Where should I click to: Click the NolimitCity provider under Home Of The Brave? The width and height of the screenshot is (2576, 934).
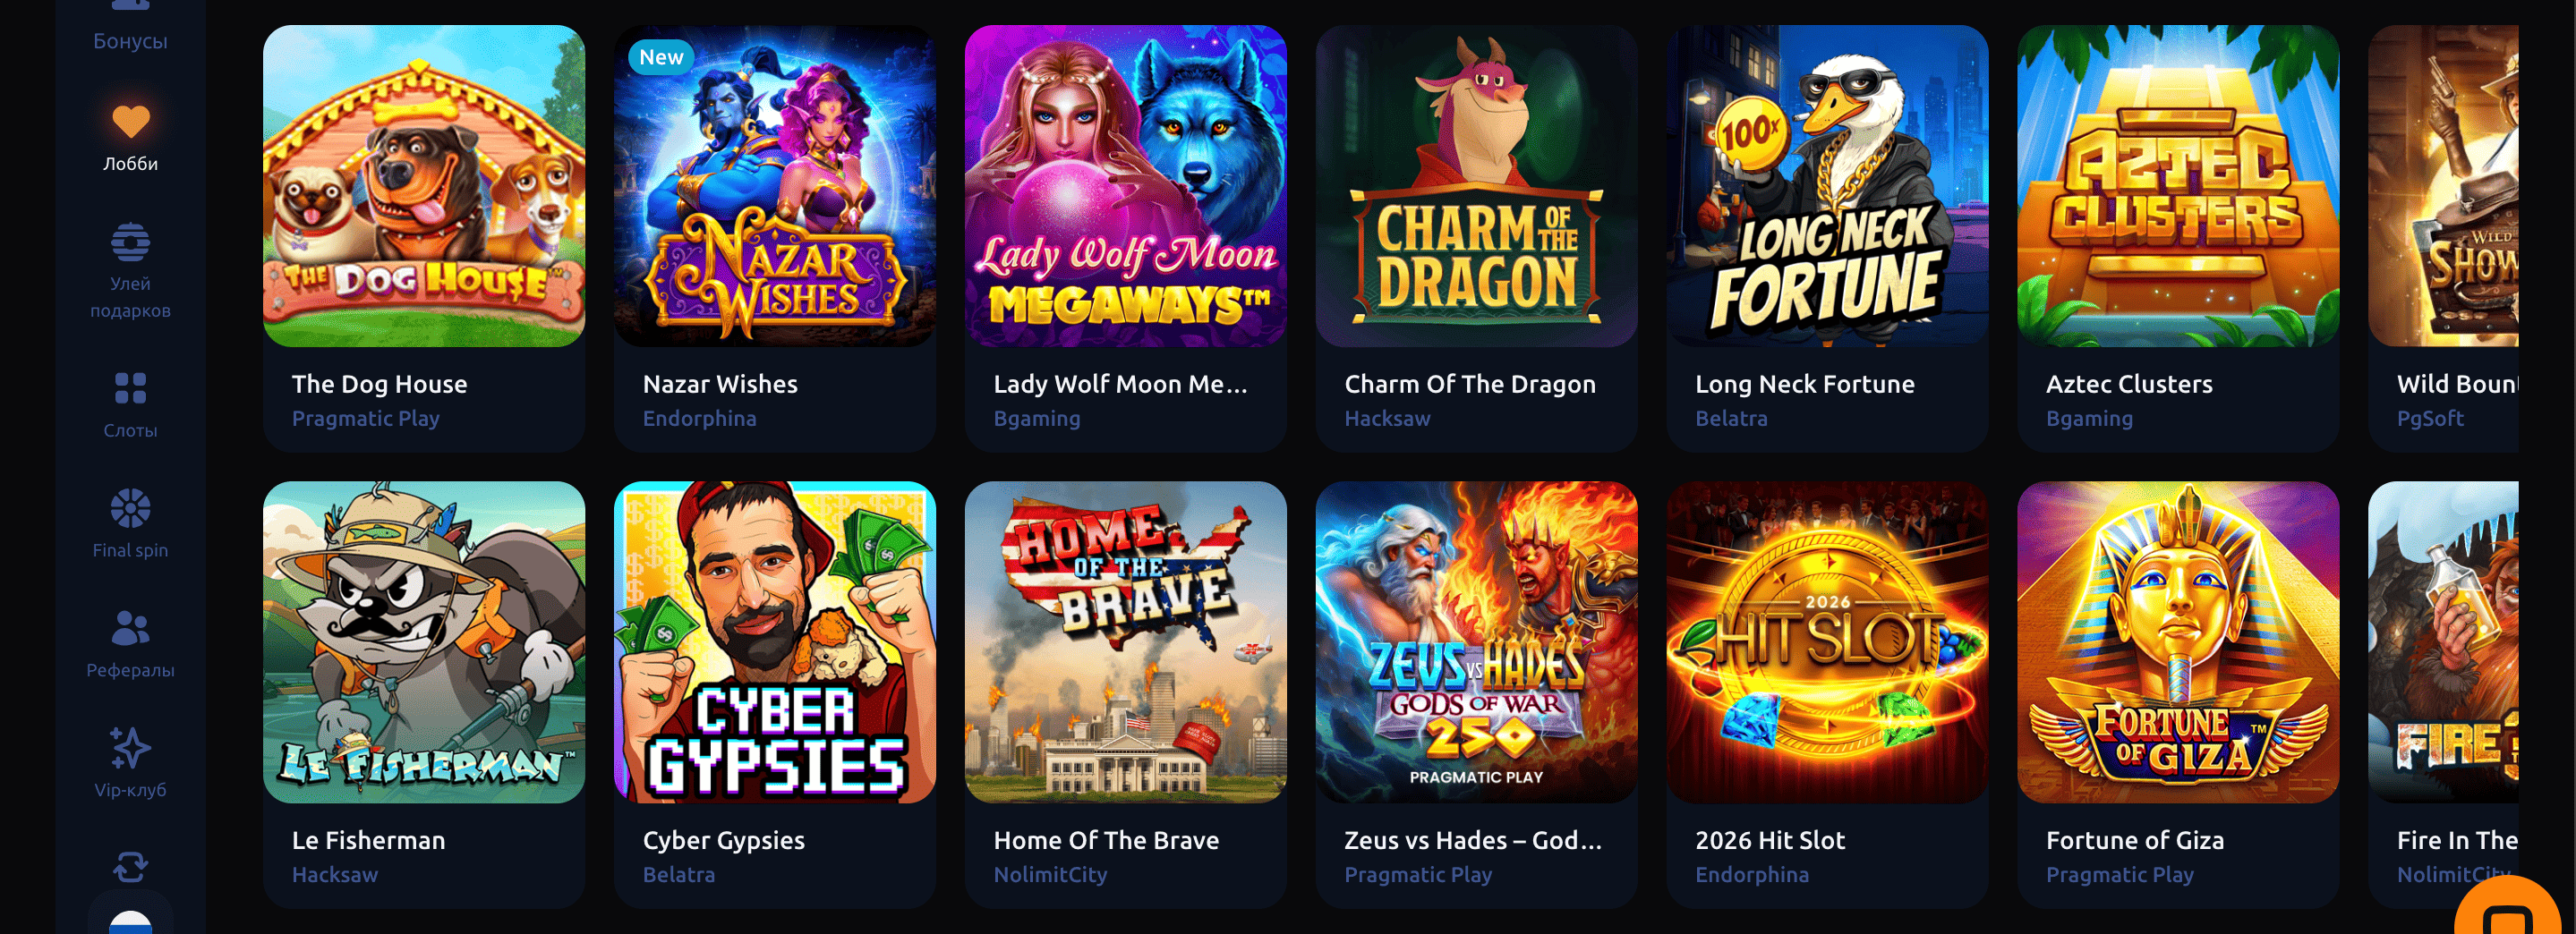click(1050, 874)
